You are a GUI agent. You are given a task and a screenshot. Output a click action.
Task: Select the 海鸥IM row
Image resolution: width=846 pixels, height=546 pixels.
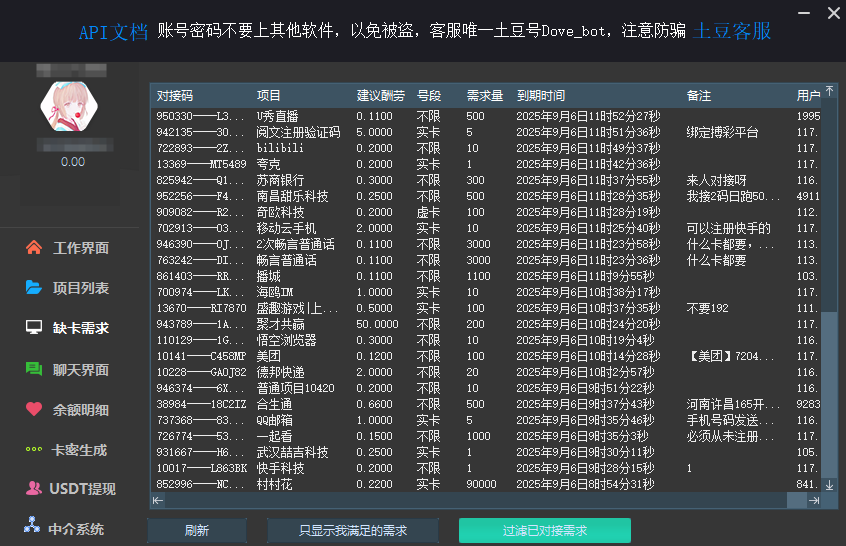486,292
